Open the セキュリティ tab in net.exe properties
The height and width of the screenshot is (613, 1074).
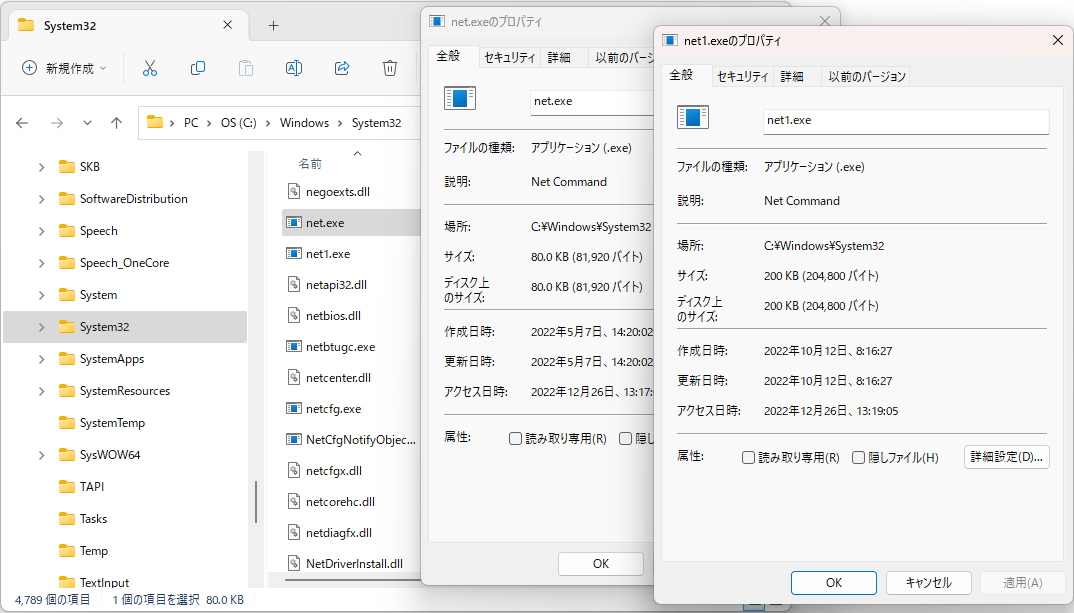point(510,57)
